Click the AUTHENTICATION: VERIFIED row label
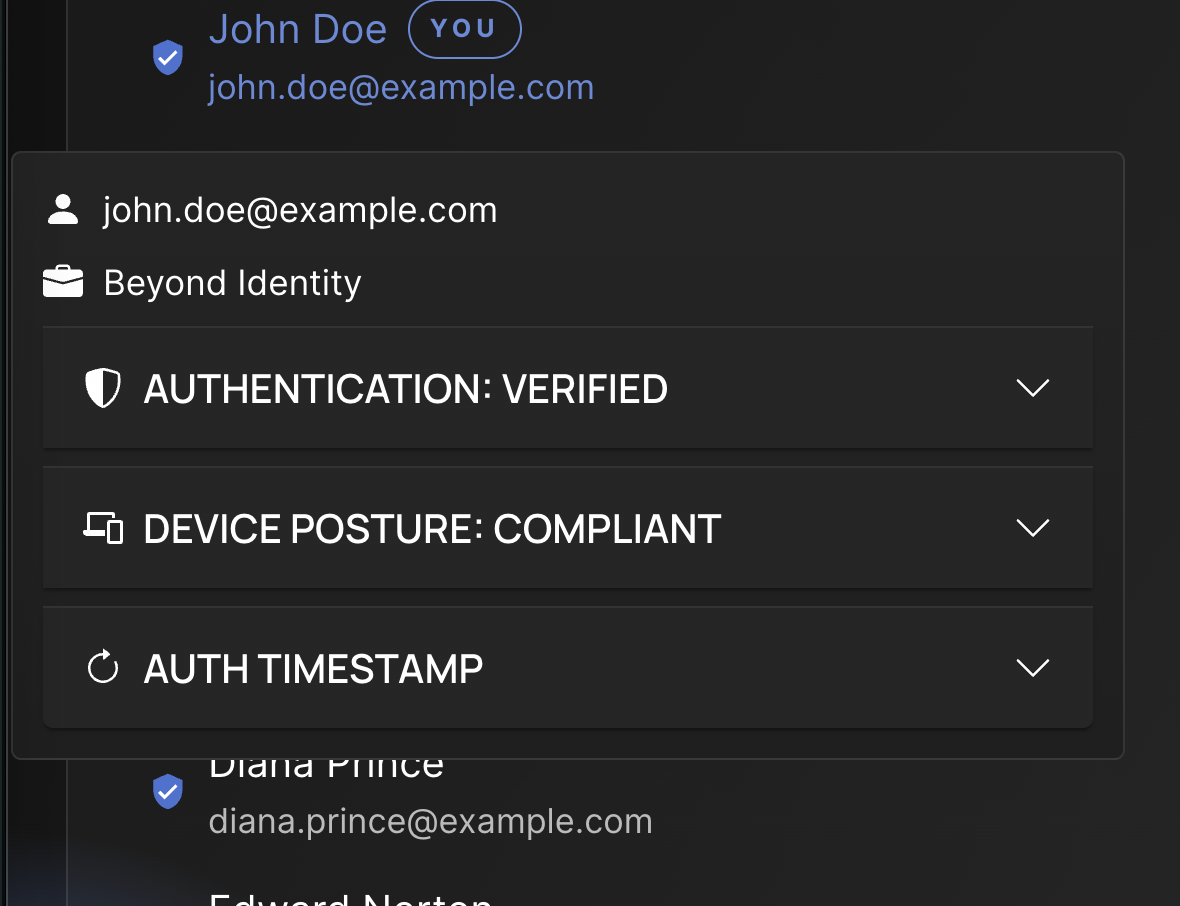 [405, 388]
